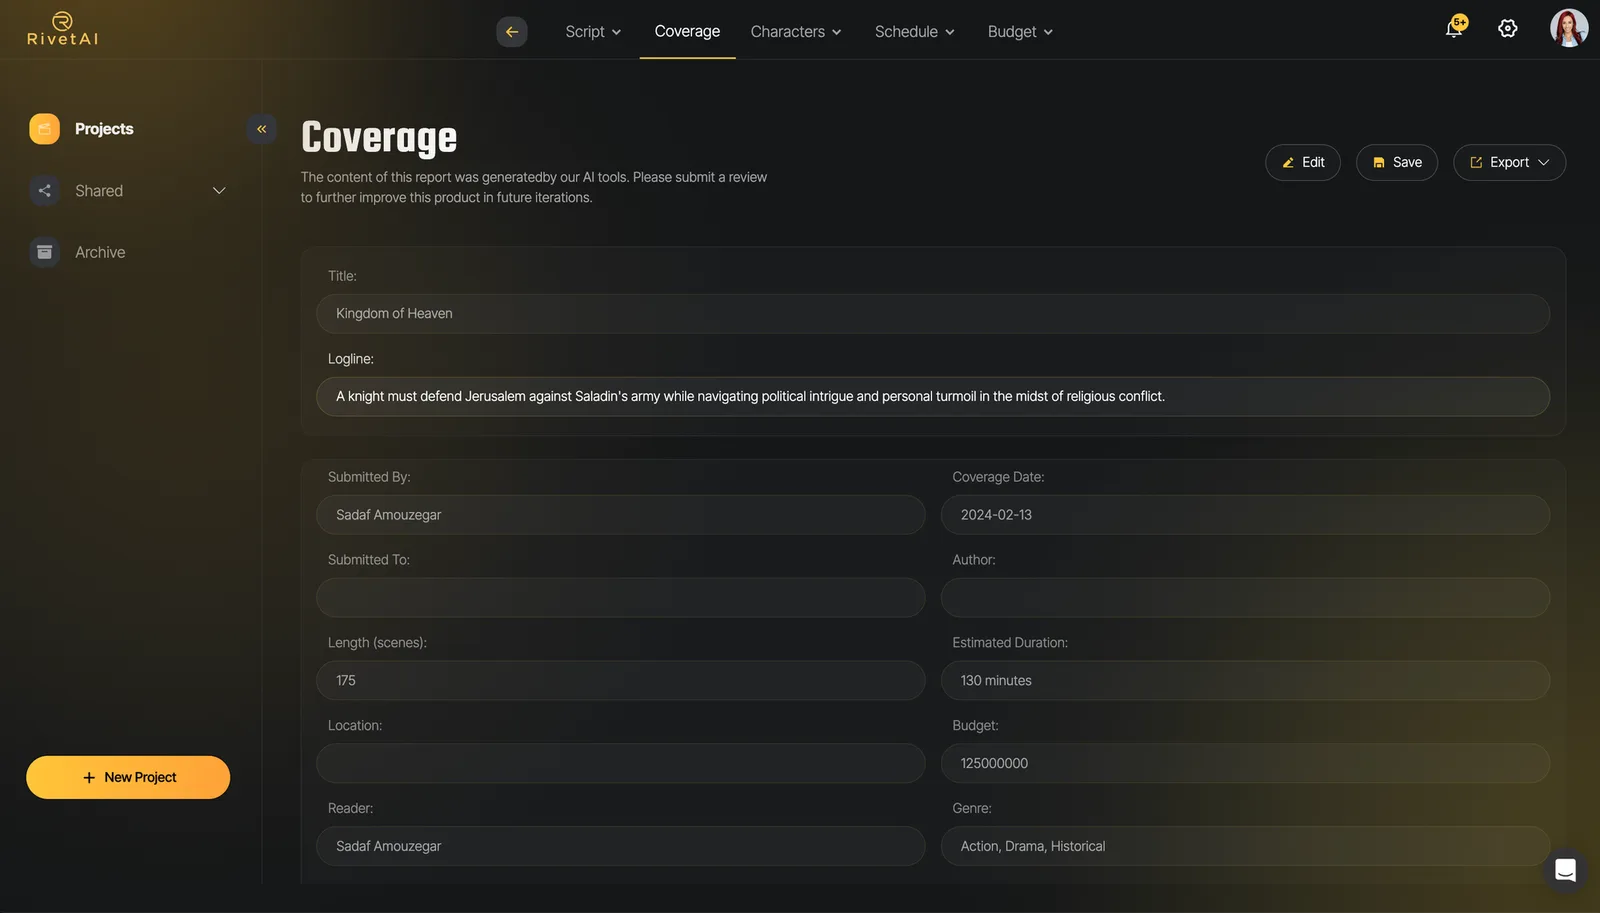The image size is (1600, 913).
Task: Expand the Shared section chevron
Action: click(x=219, y=191)
